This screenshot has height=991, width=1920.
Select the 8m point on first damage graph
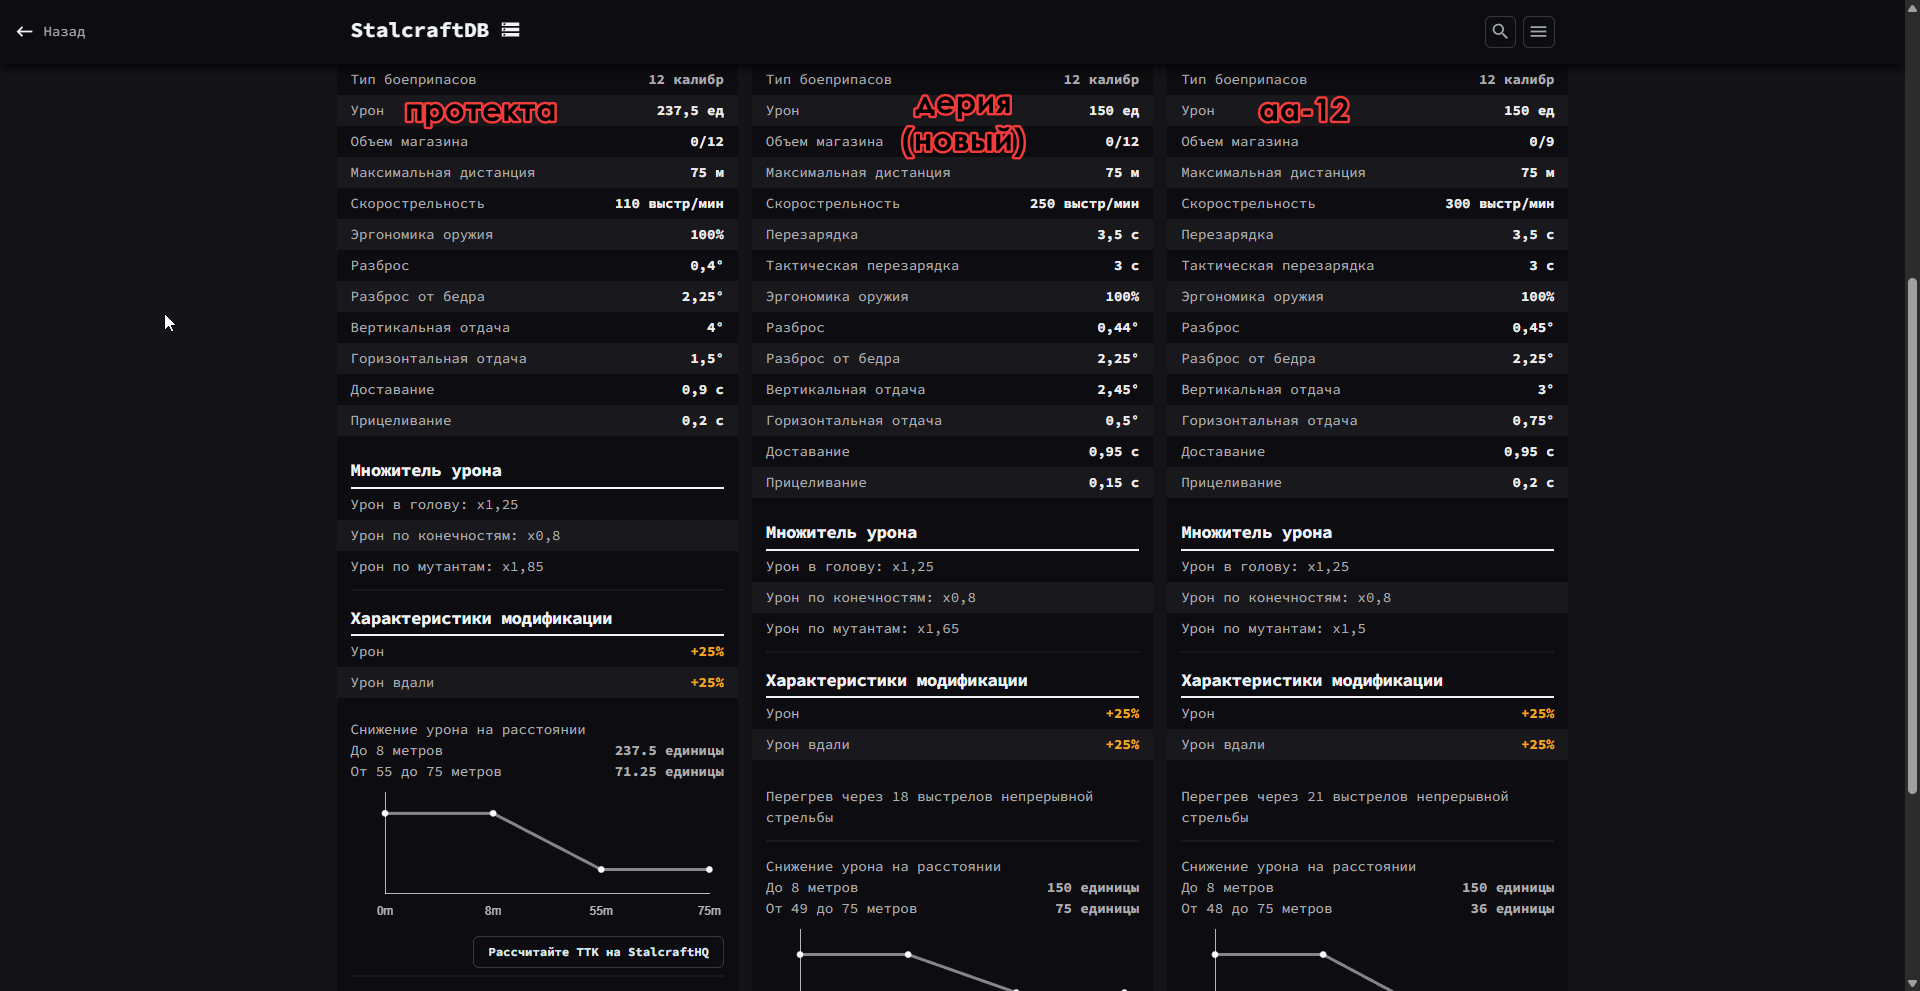tap(493, 813)
